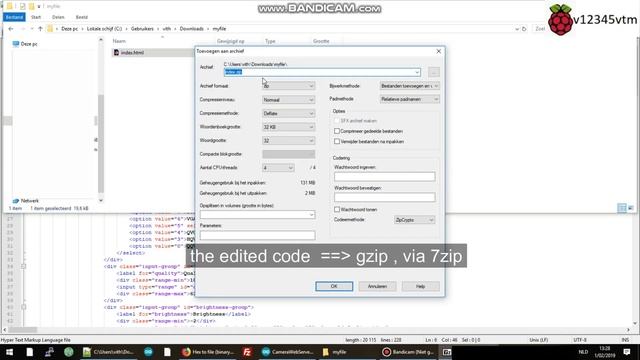The width and height of the screenshot is (640, 360).
Task: Close the Toevoegen aan archief dialog
Action: tap(438, 51)
